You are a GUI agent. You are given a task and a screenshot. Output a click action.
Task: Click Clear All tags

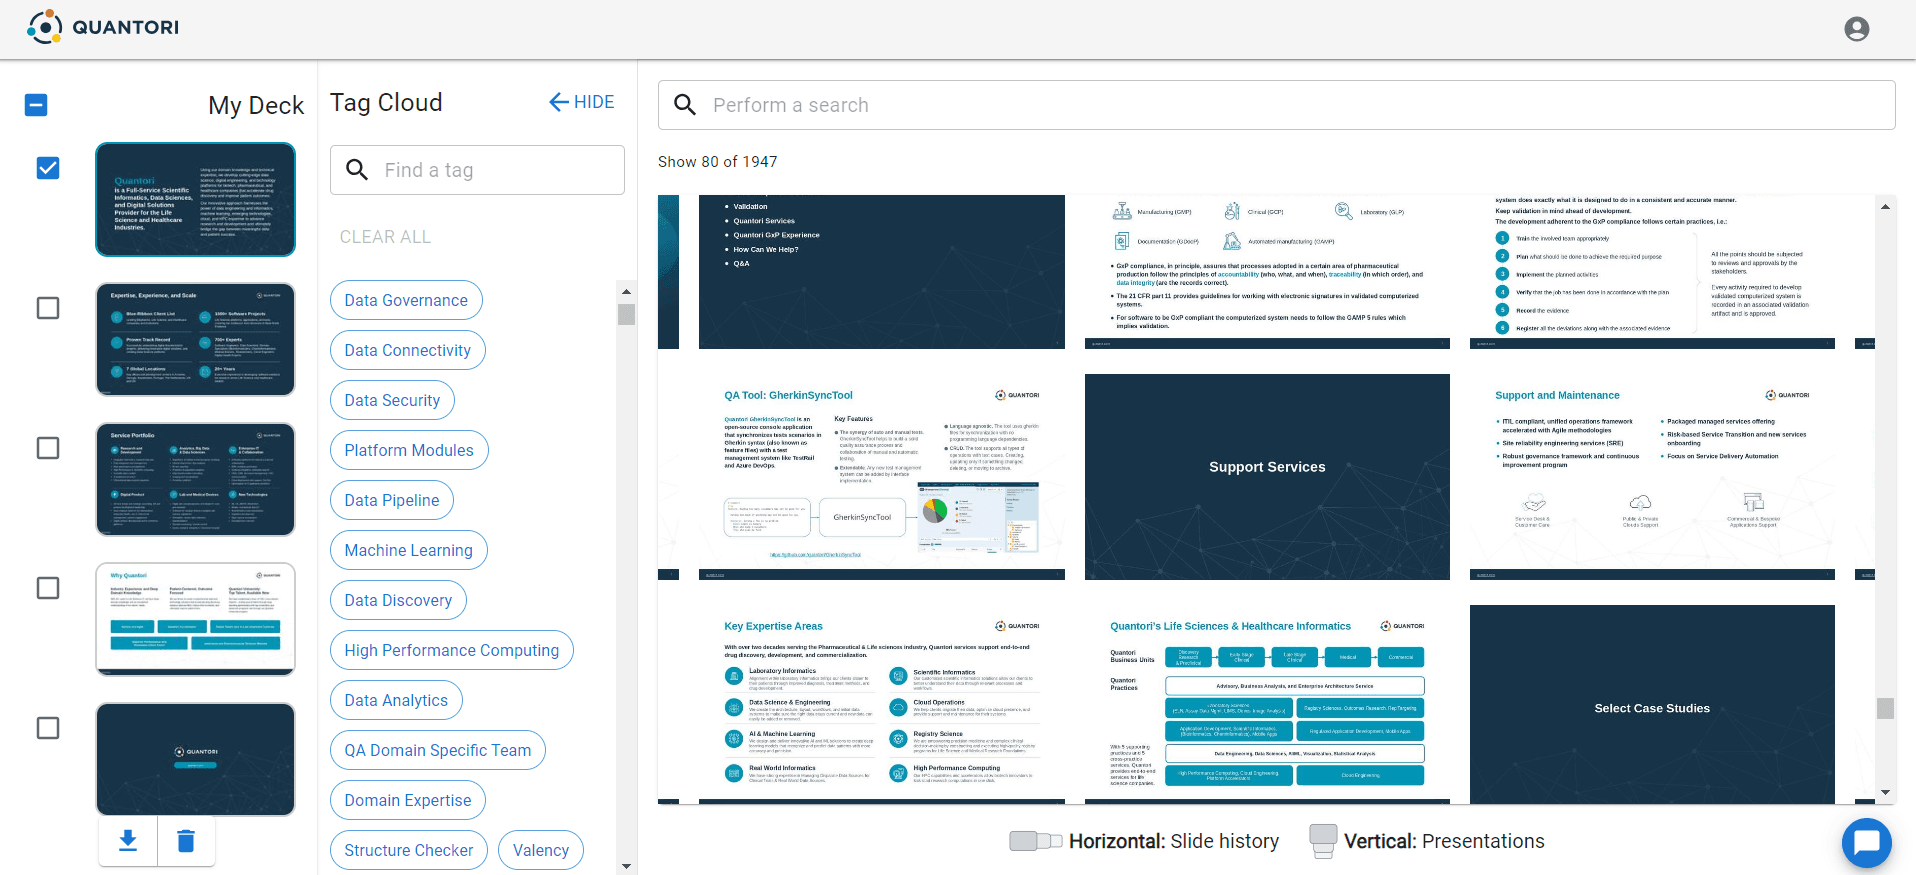(385, 237)
